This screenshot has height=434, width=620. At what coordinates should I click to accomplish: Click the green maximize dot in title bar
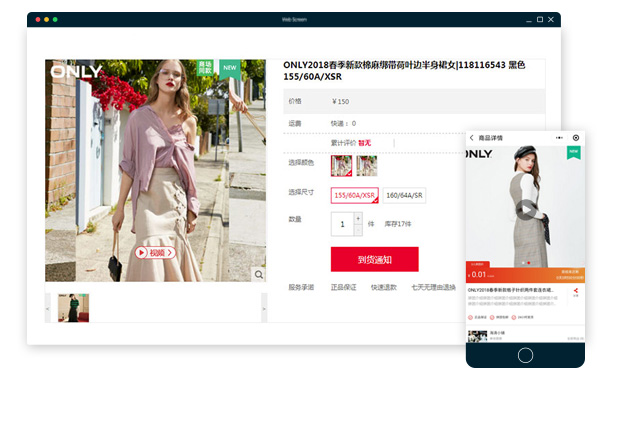pyautogui.click(x=55, y=19)
